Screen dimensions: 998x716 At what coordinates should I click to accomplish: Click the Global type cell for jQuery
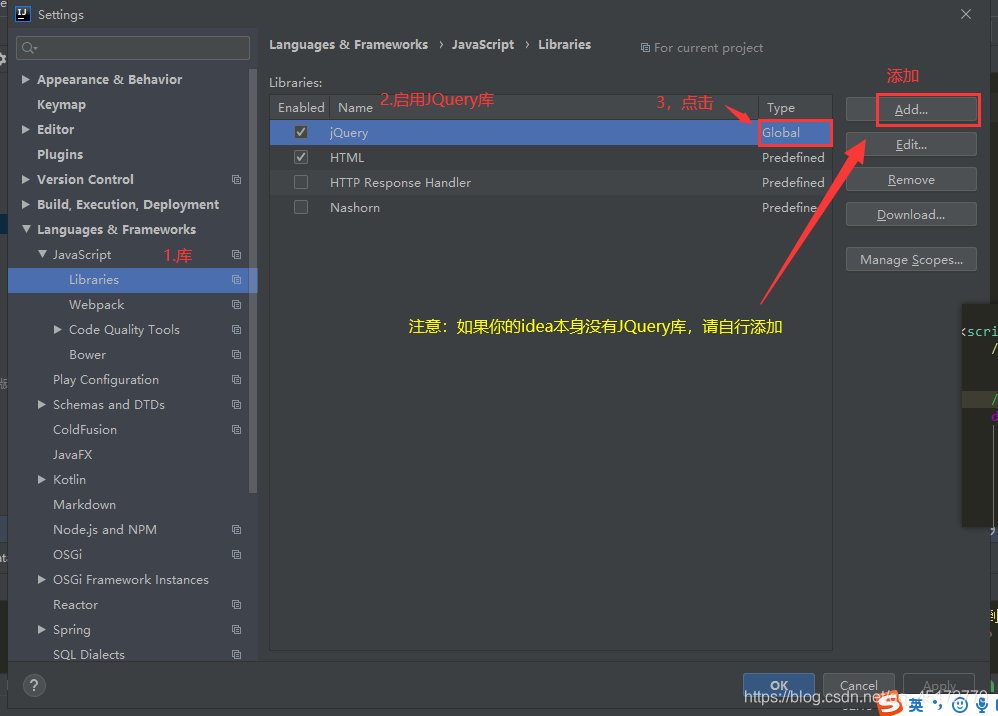(795, 132)
